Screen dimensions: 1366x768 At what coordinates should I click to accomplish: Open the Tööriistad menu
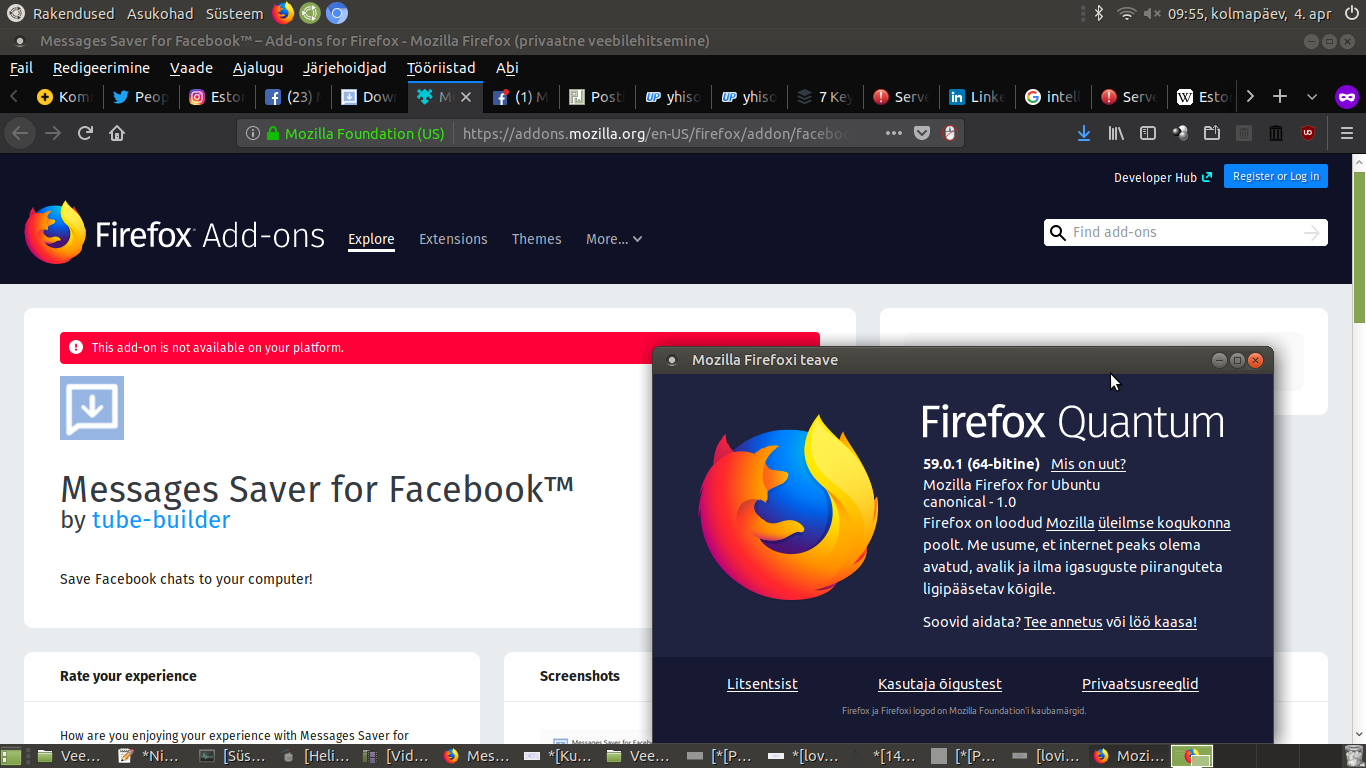(441, 68)
